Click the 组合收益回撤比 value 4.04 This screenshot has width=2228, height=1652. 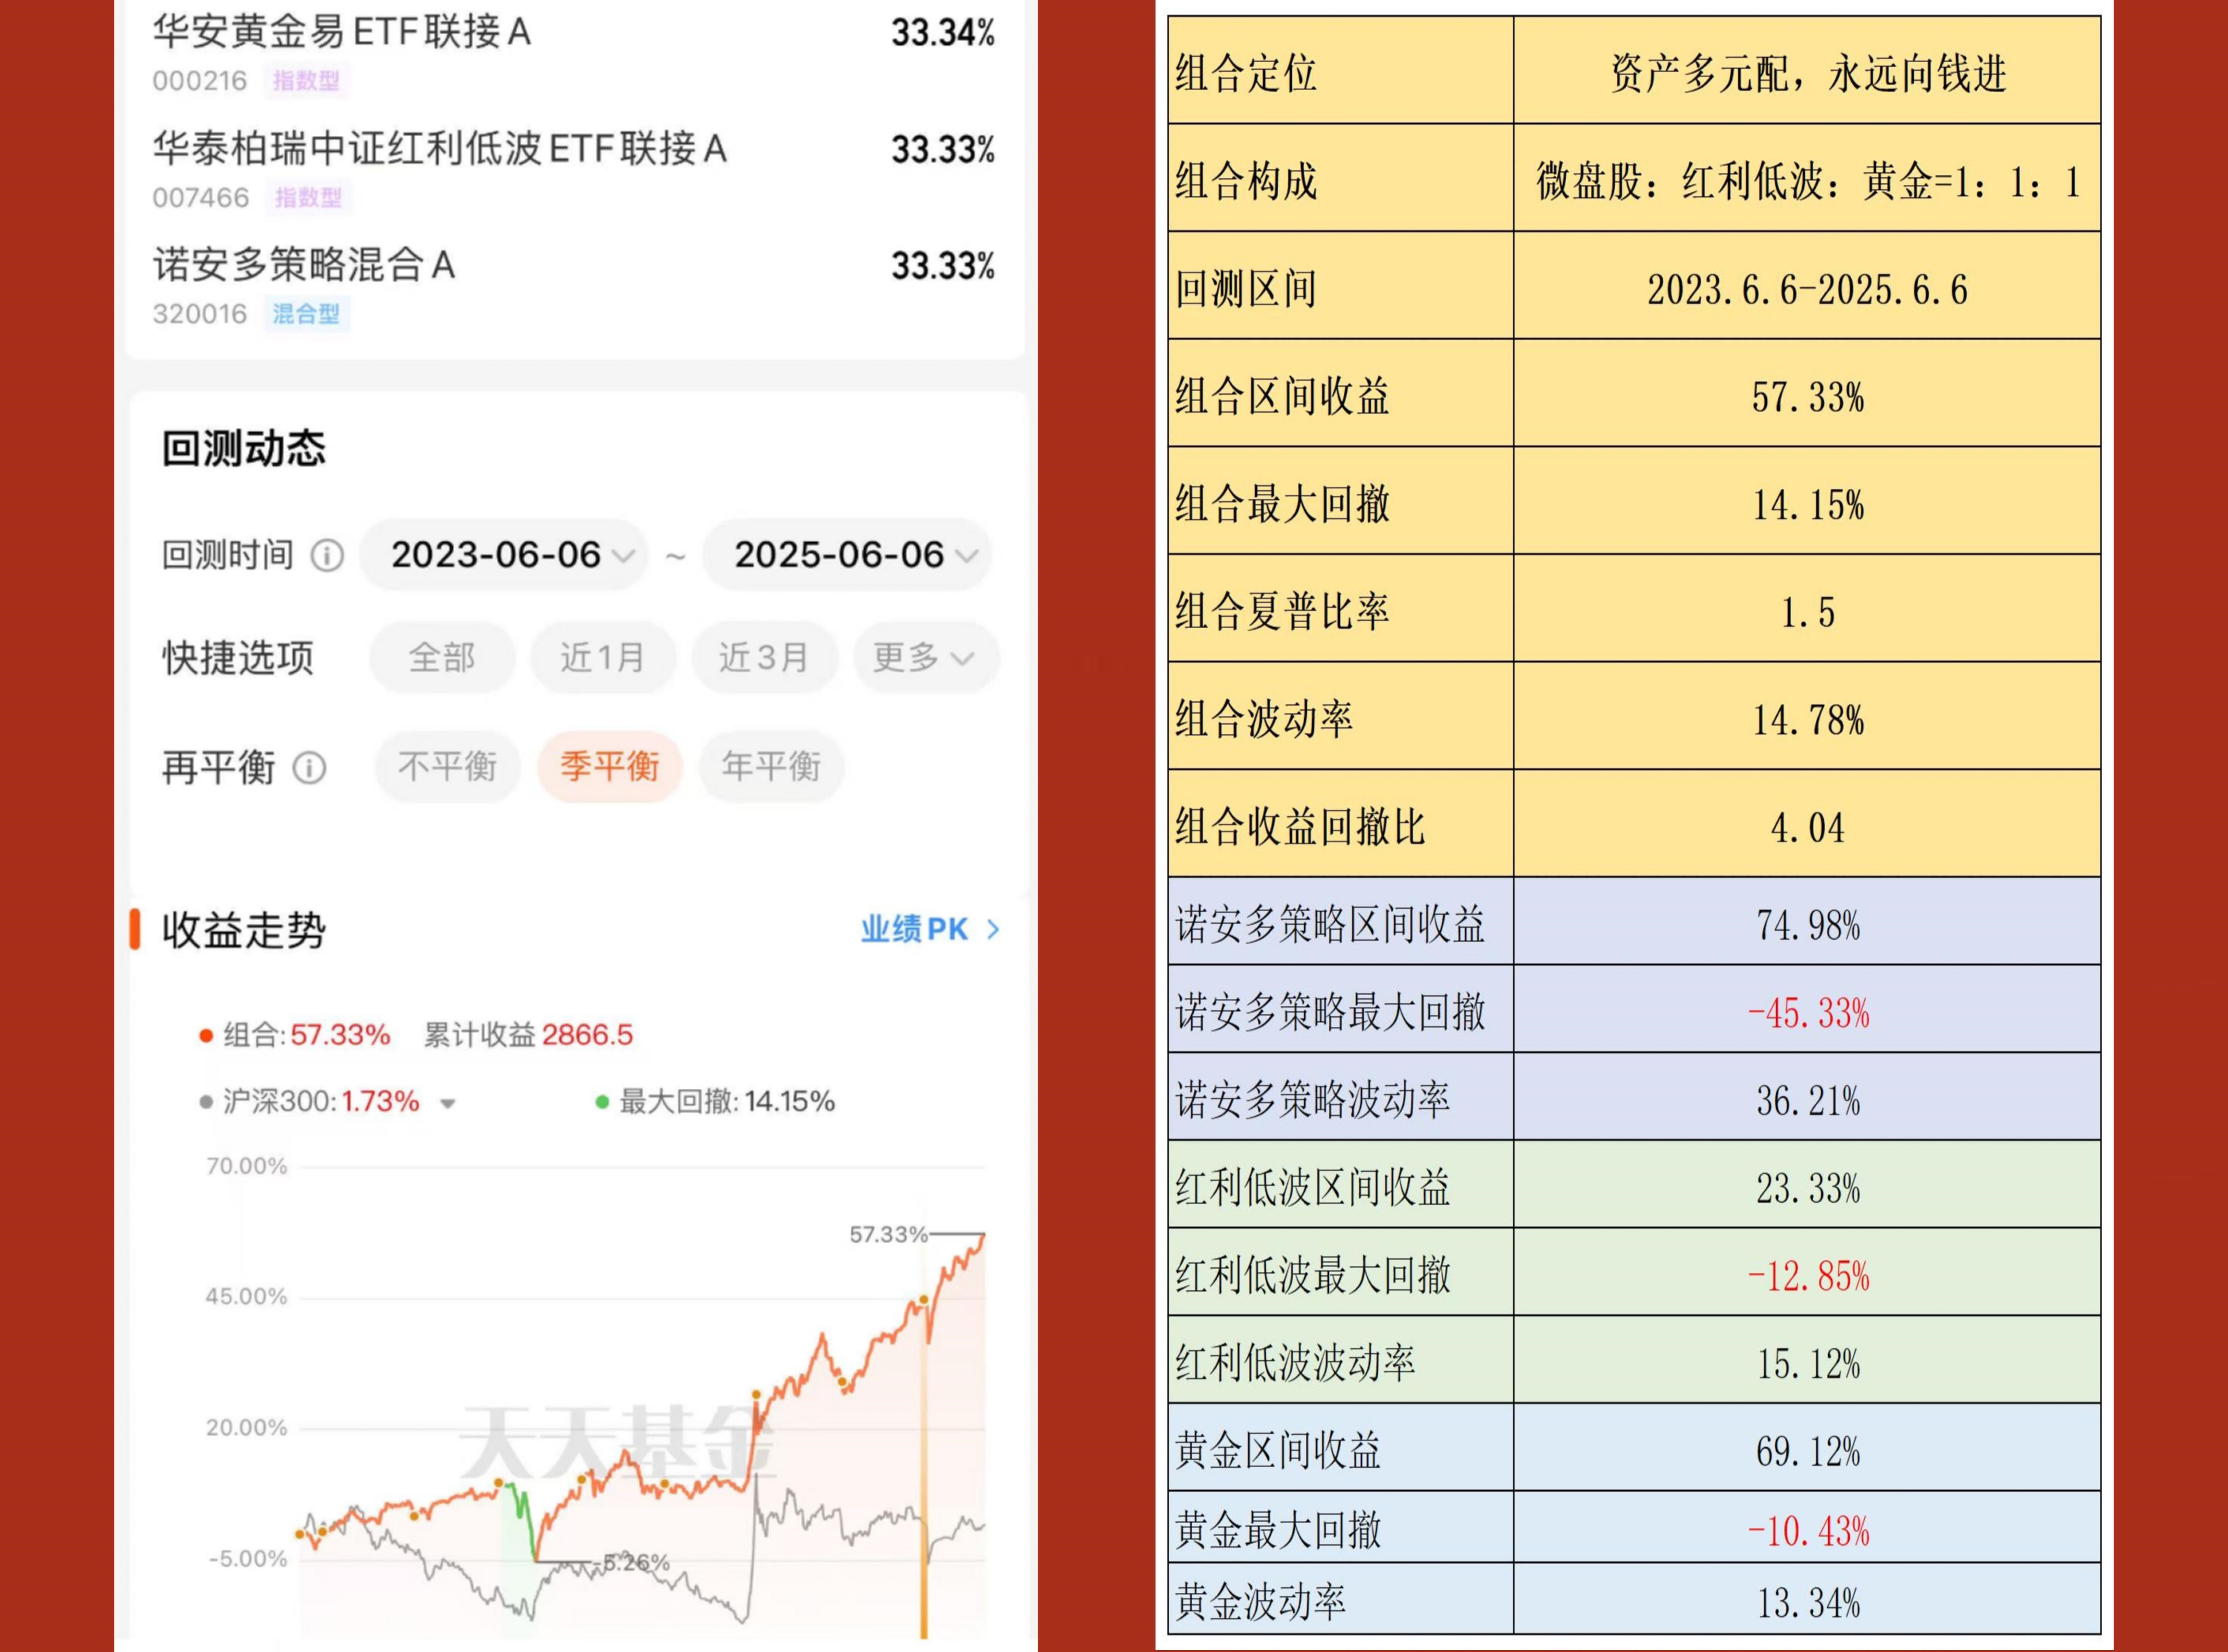[x=1808, y=828]
